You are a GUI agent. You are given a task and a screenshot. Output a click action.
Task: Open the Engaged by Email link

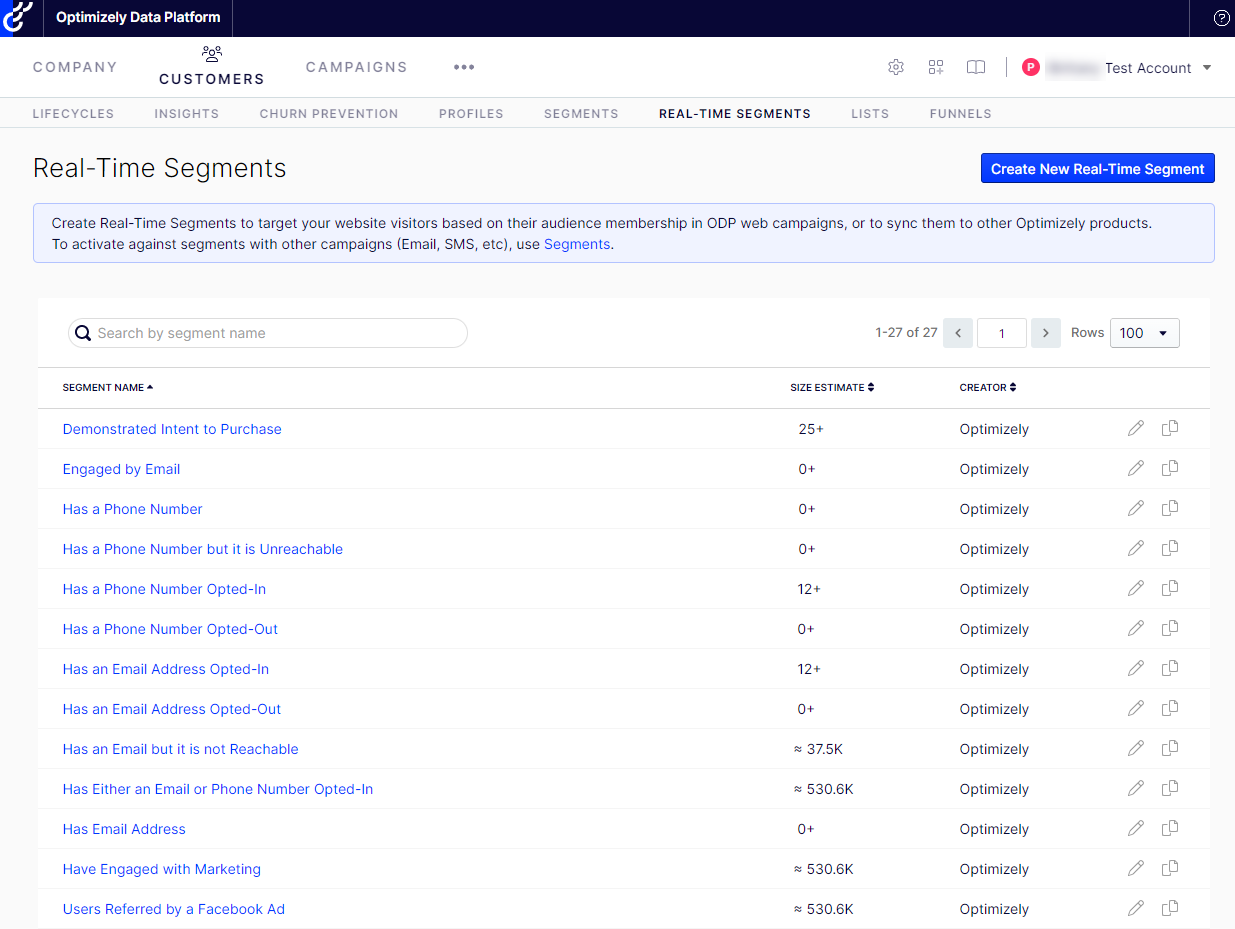[x=121, y=469]
